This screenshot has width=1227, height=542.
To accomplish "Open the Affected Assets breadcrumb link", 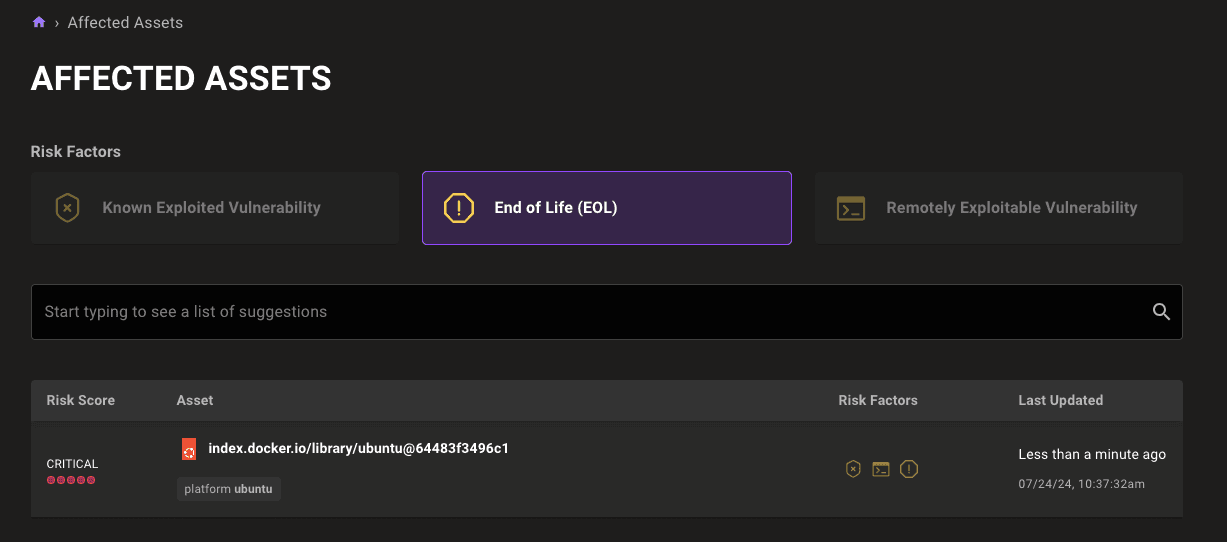I will click(125, 22).
